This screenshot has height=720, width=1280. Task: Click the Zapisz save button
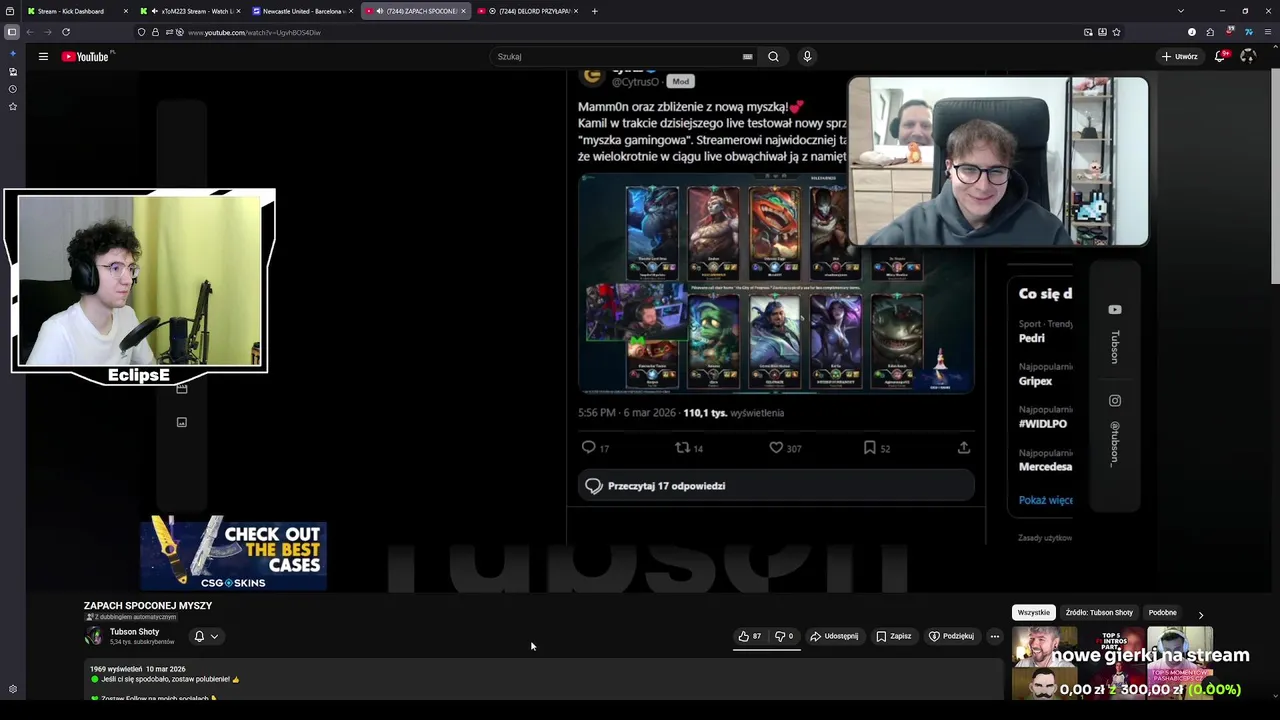click(894, 636)
